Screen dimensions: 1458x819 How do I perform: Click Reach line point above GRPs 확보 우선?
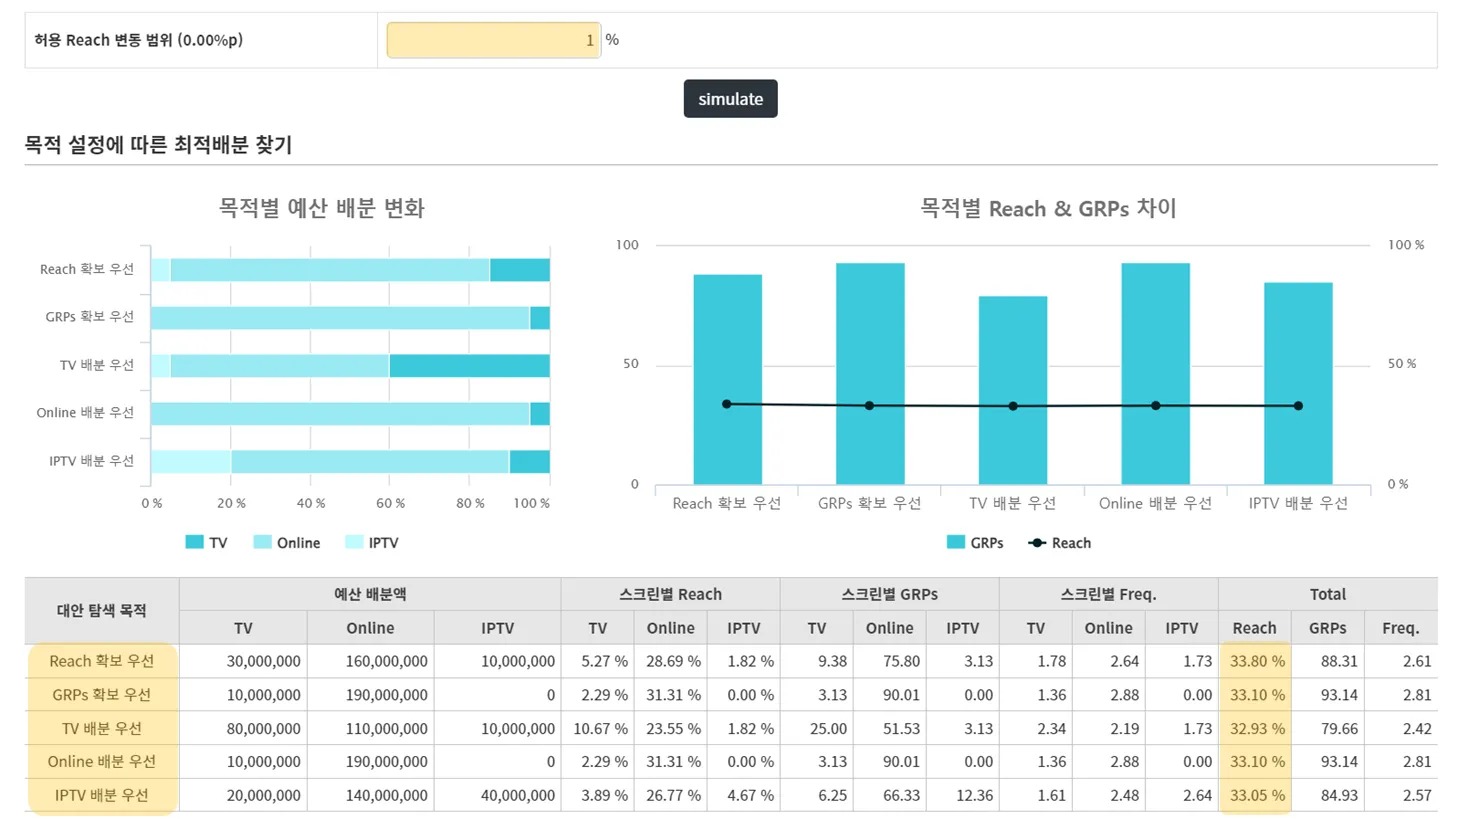(869, 406)
